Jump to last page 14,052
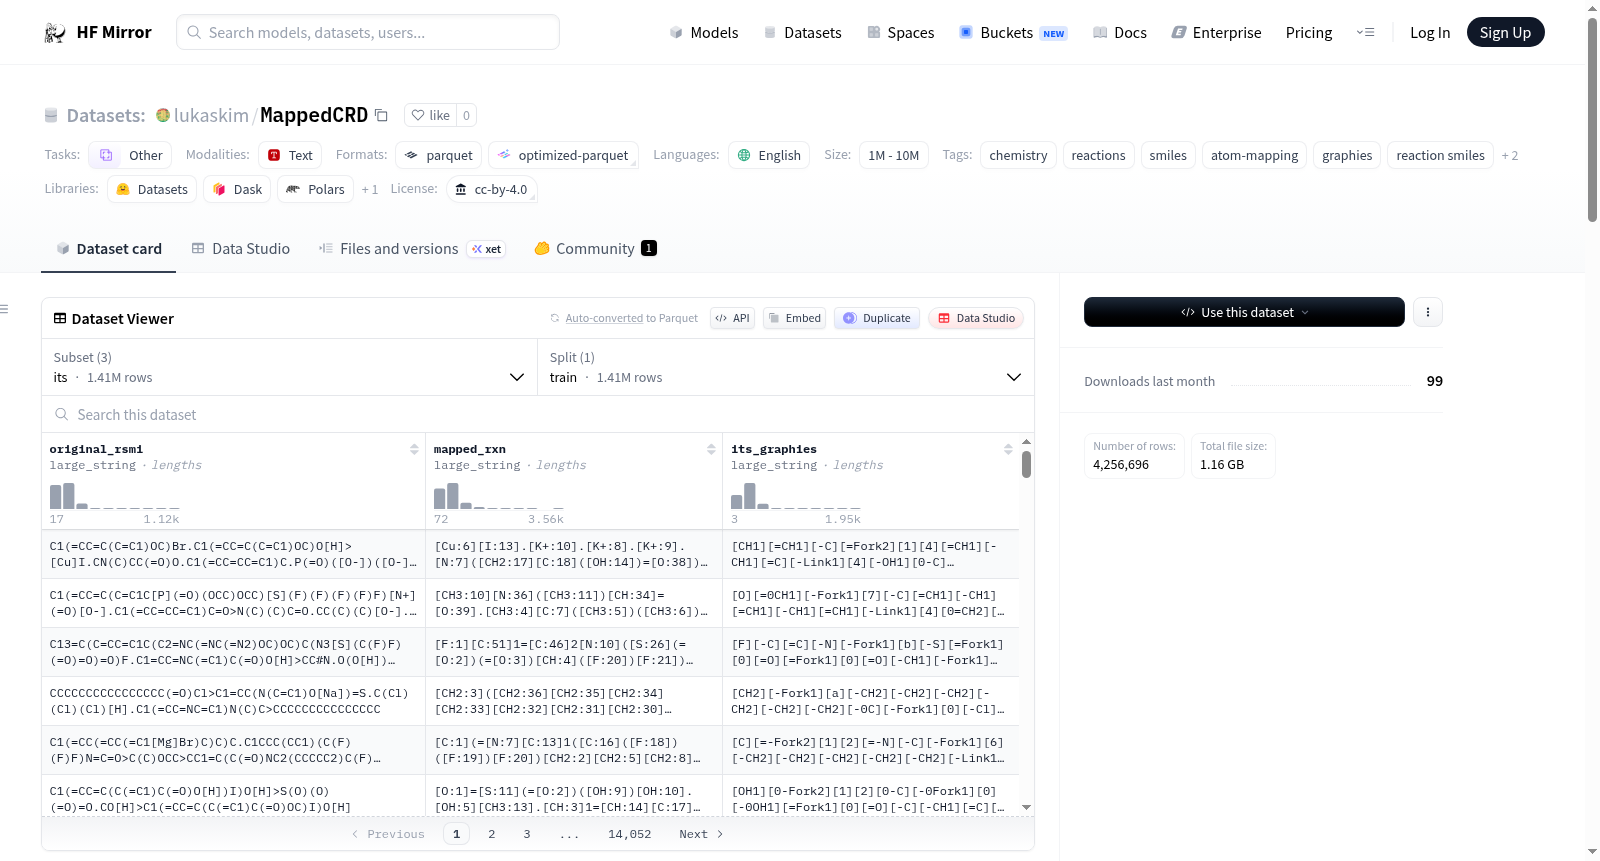The width and height of the screenshot is (1600, 861). [x=629, y=834]
